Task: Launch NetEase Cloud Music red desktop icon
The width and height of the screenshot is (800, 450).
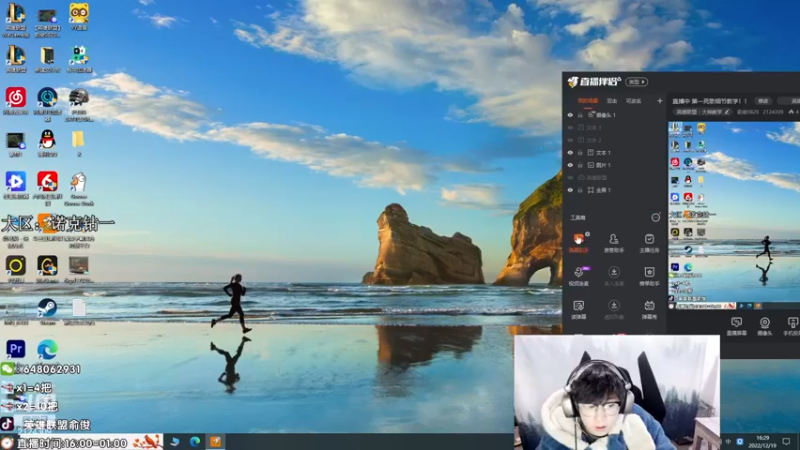Action: 16,101
